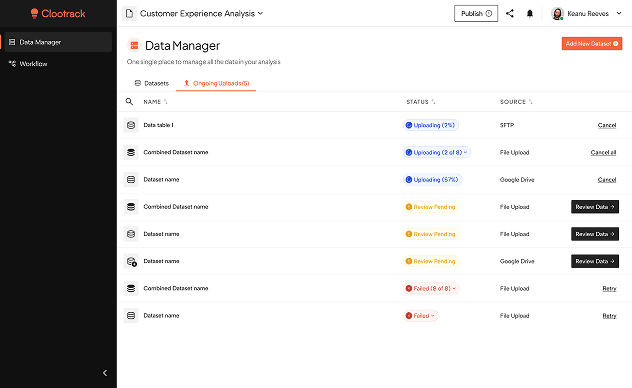Select Ongoing Uploads tab
Viewport: 632px width, 388px height.
coord(216,83)
